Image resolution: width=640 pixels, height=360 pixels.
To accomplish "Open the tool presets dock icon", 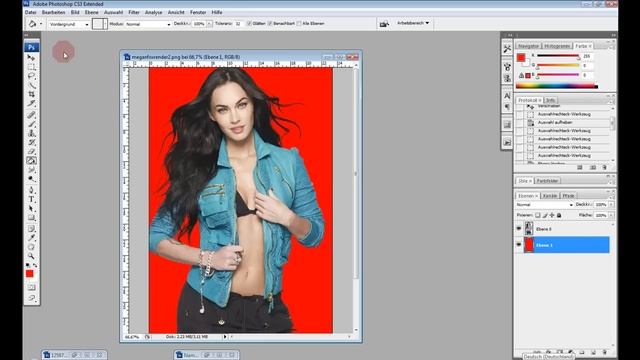I will [507, 49].
